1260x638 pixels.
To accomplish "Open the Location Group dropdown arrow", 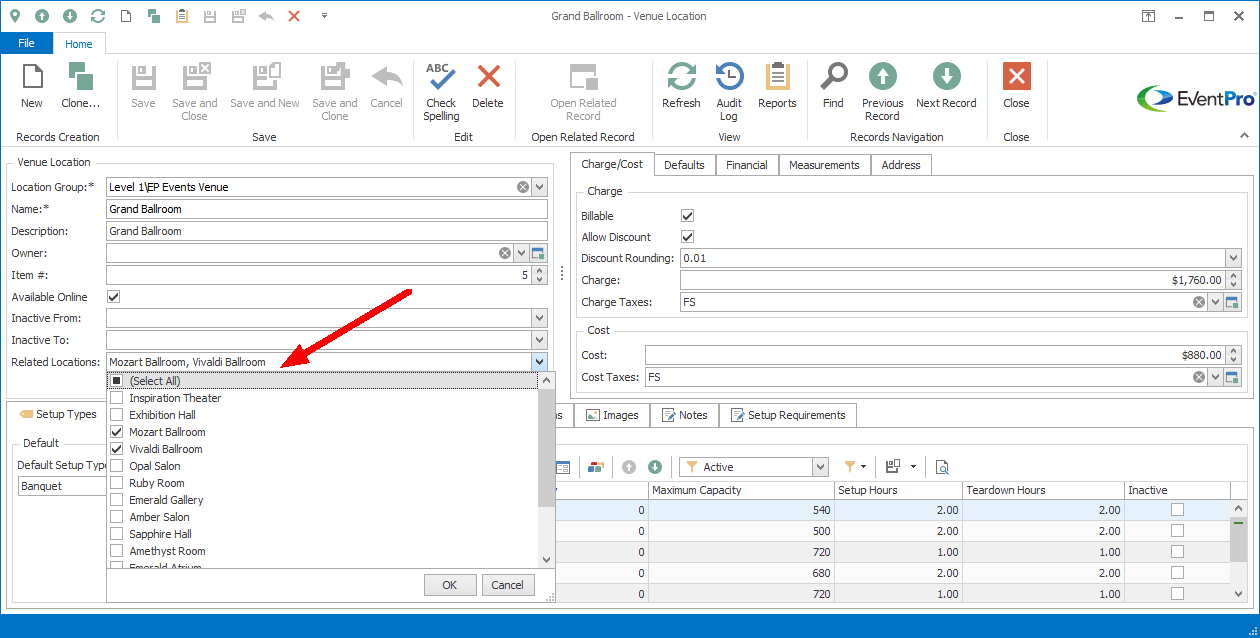I will [539, 187].
